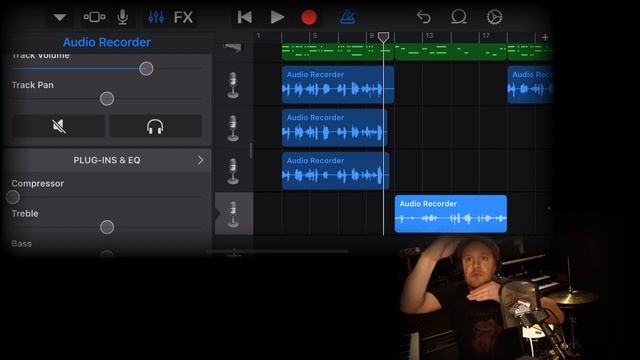Adjust the Treble slider knob
This screenshot has height=360, width=640.
(x=107, y=227)
